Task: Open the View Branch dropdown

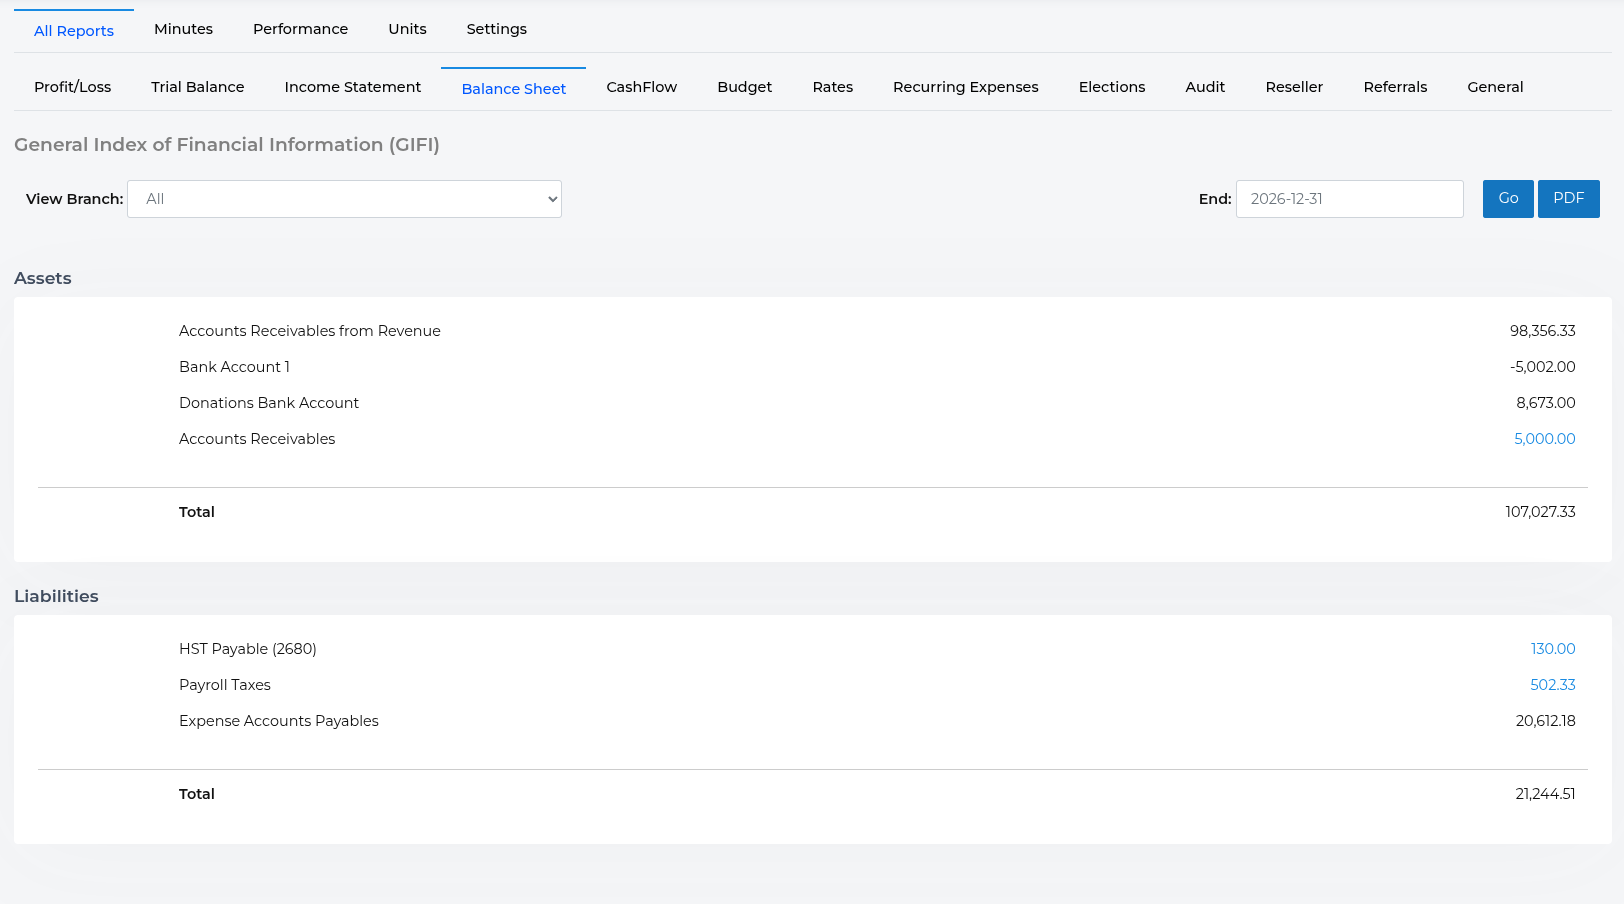Action: (344, 199)
